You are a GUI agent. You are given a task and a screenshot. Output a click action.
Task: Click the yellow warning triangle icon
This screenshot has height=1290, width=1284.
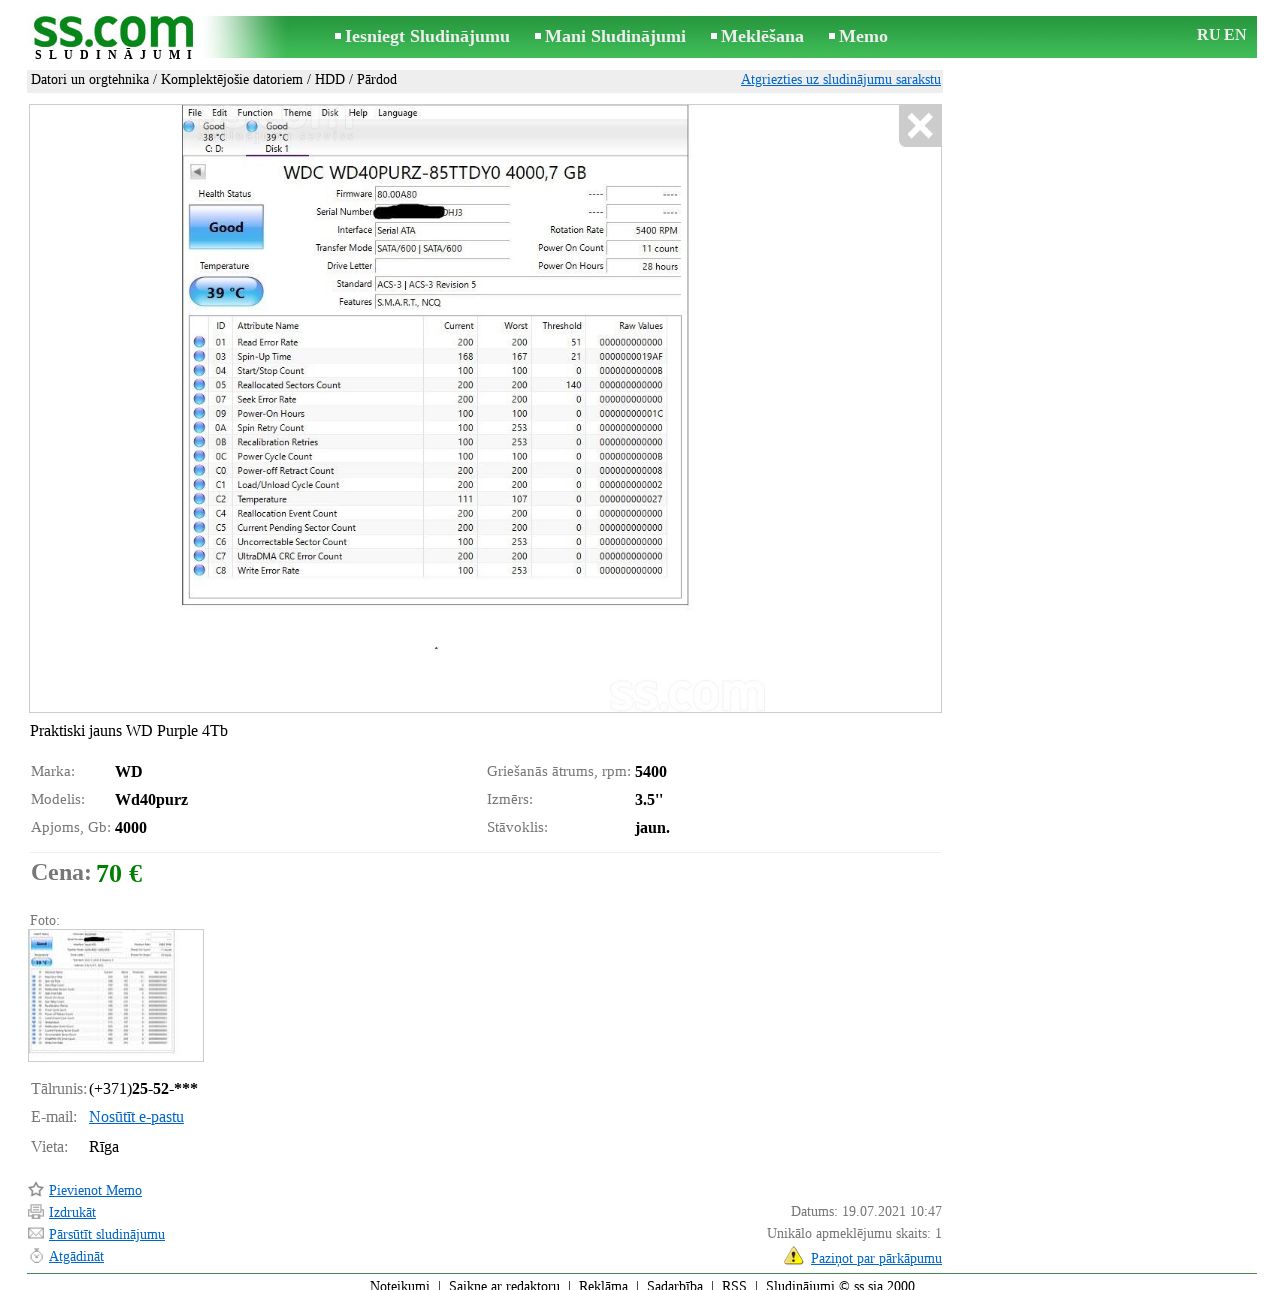coord(794,1256)
